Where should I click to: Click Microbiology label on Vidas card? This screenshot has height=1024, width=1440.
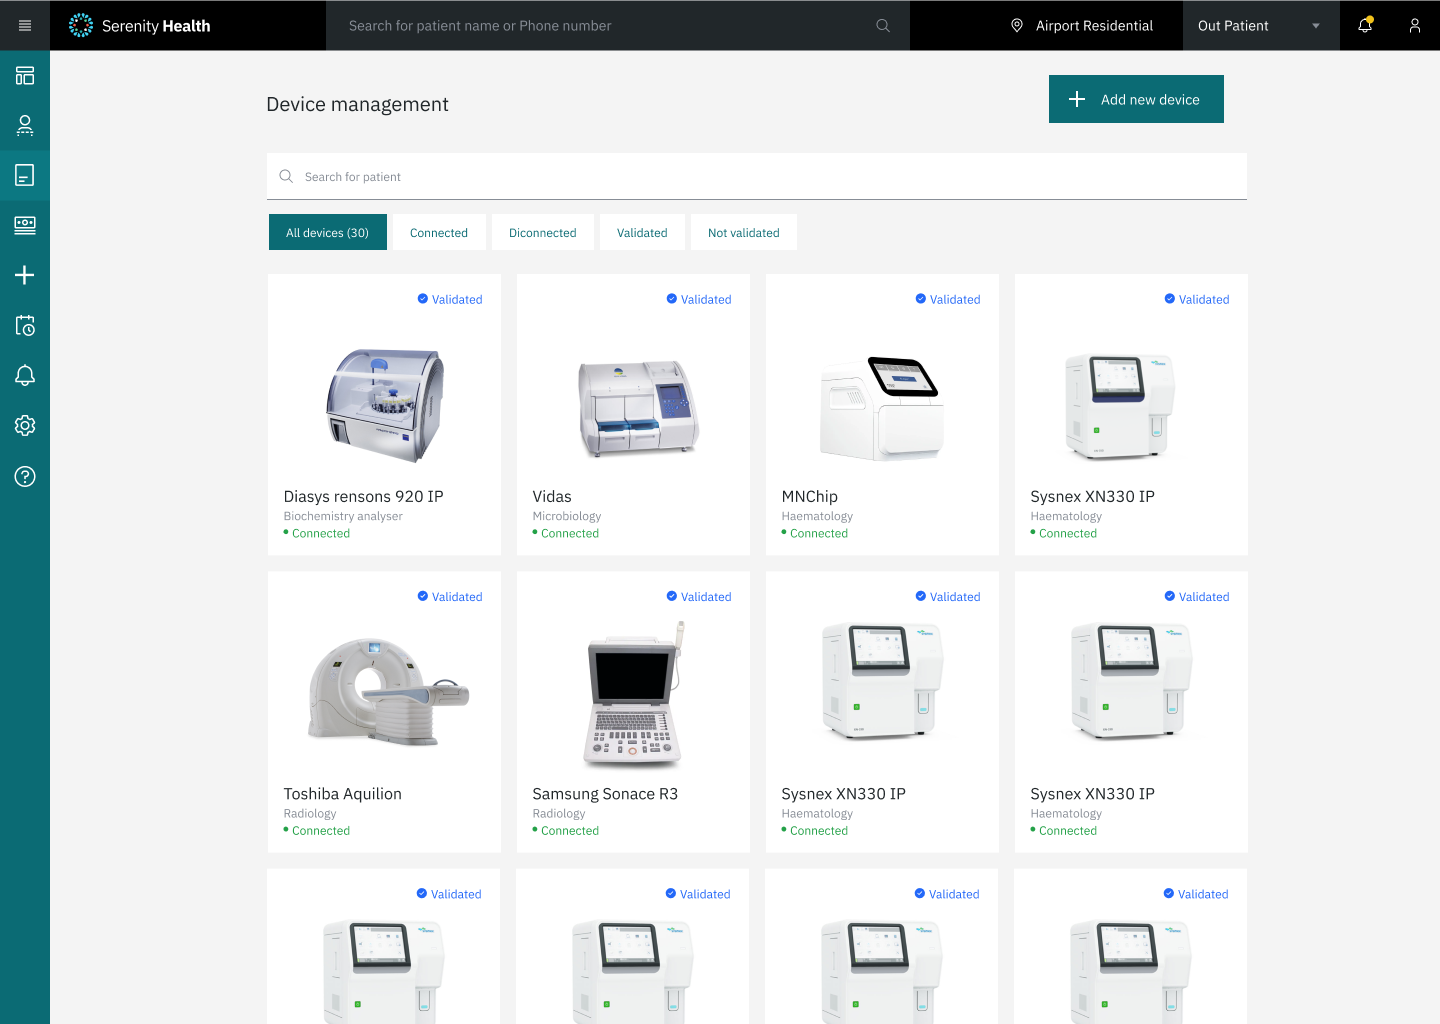coord(567,516)
